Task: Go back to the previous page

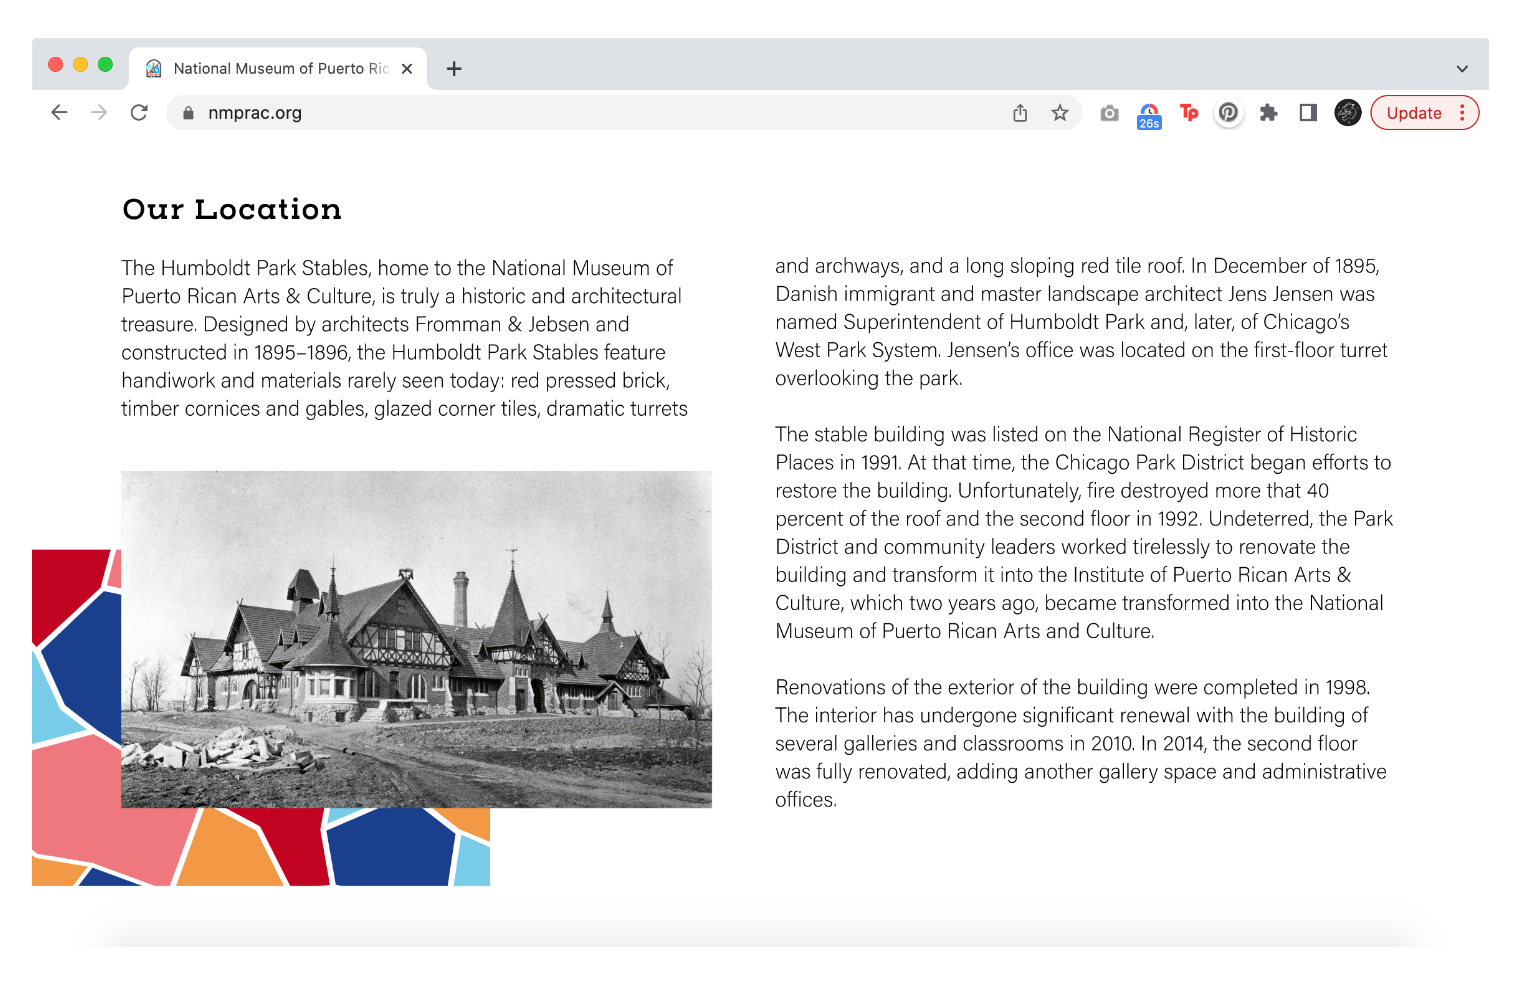Action: click(59, 113)
